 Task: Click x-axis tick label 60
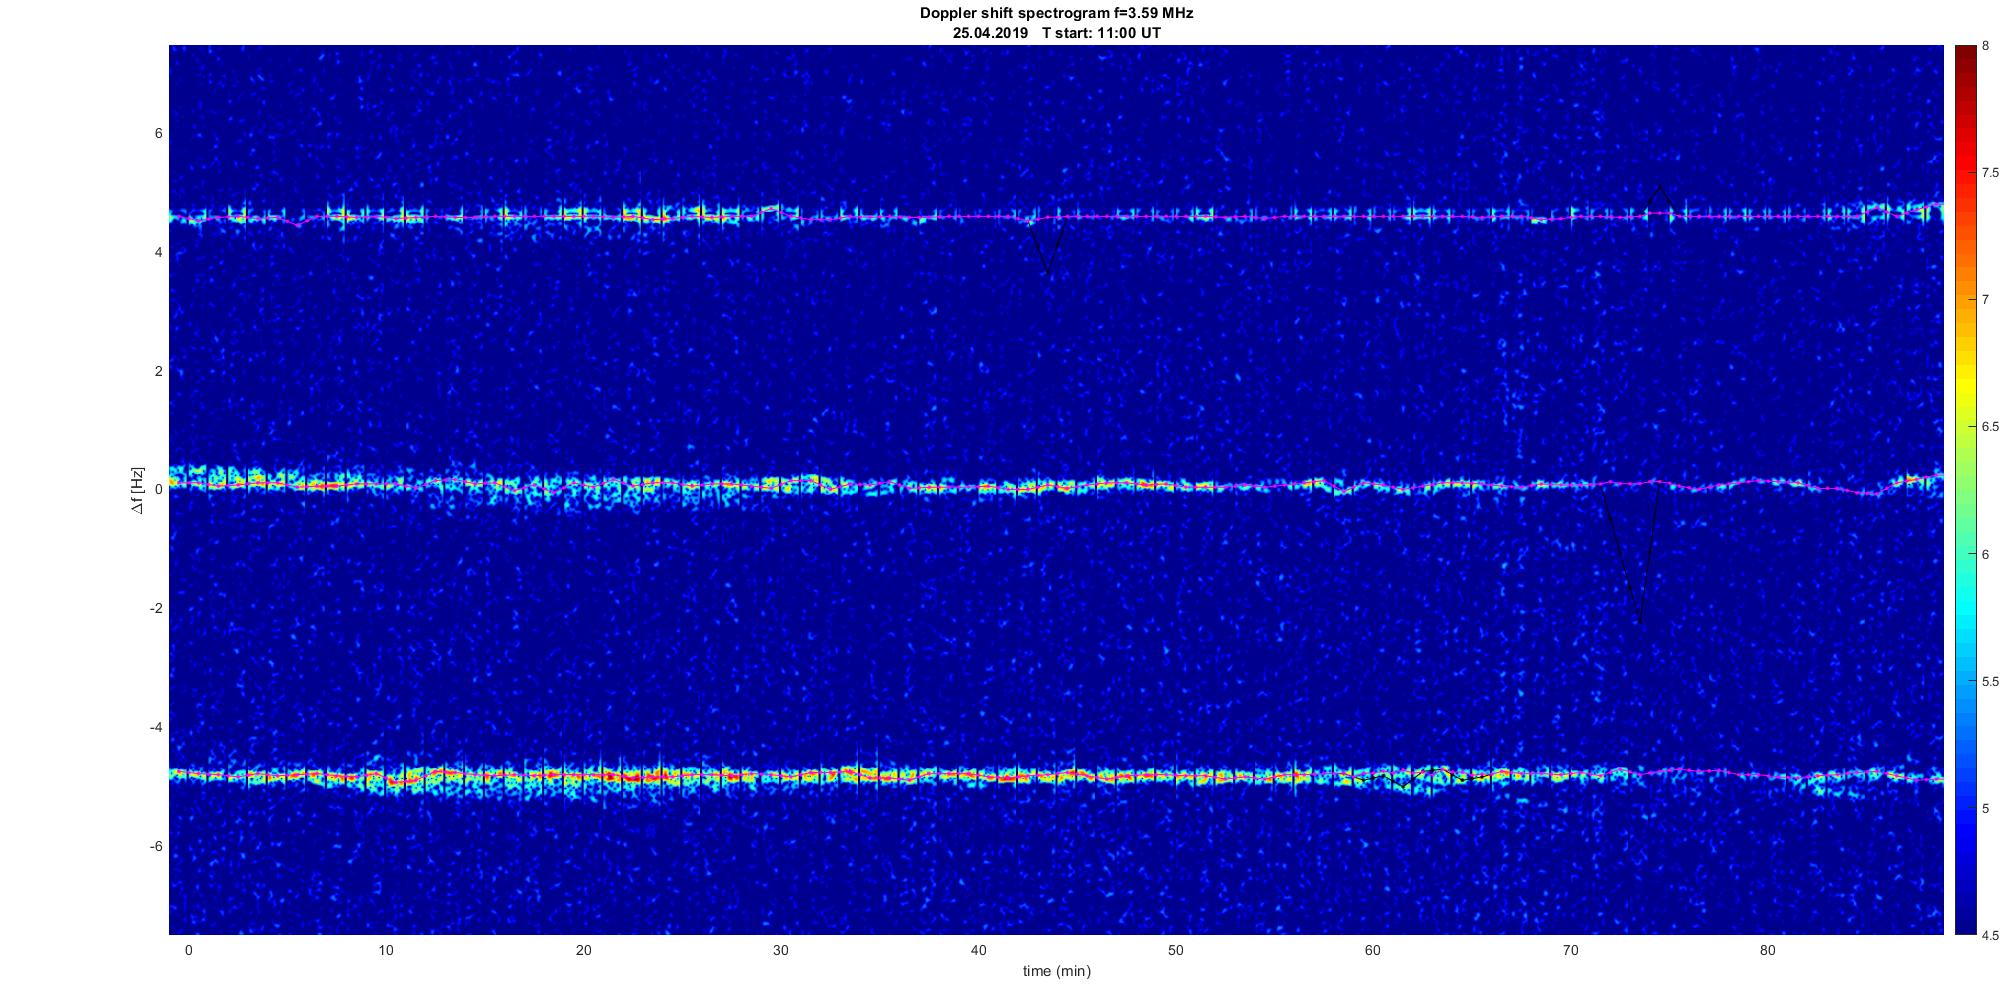click(1373, 950)
